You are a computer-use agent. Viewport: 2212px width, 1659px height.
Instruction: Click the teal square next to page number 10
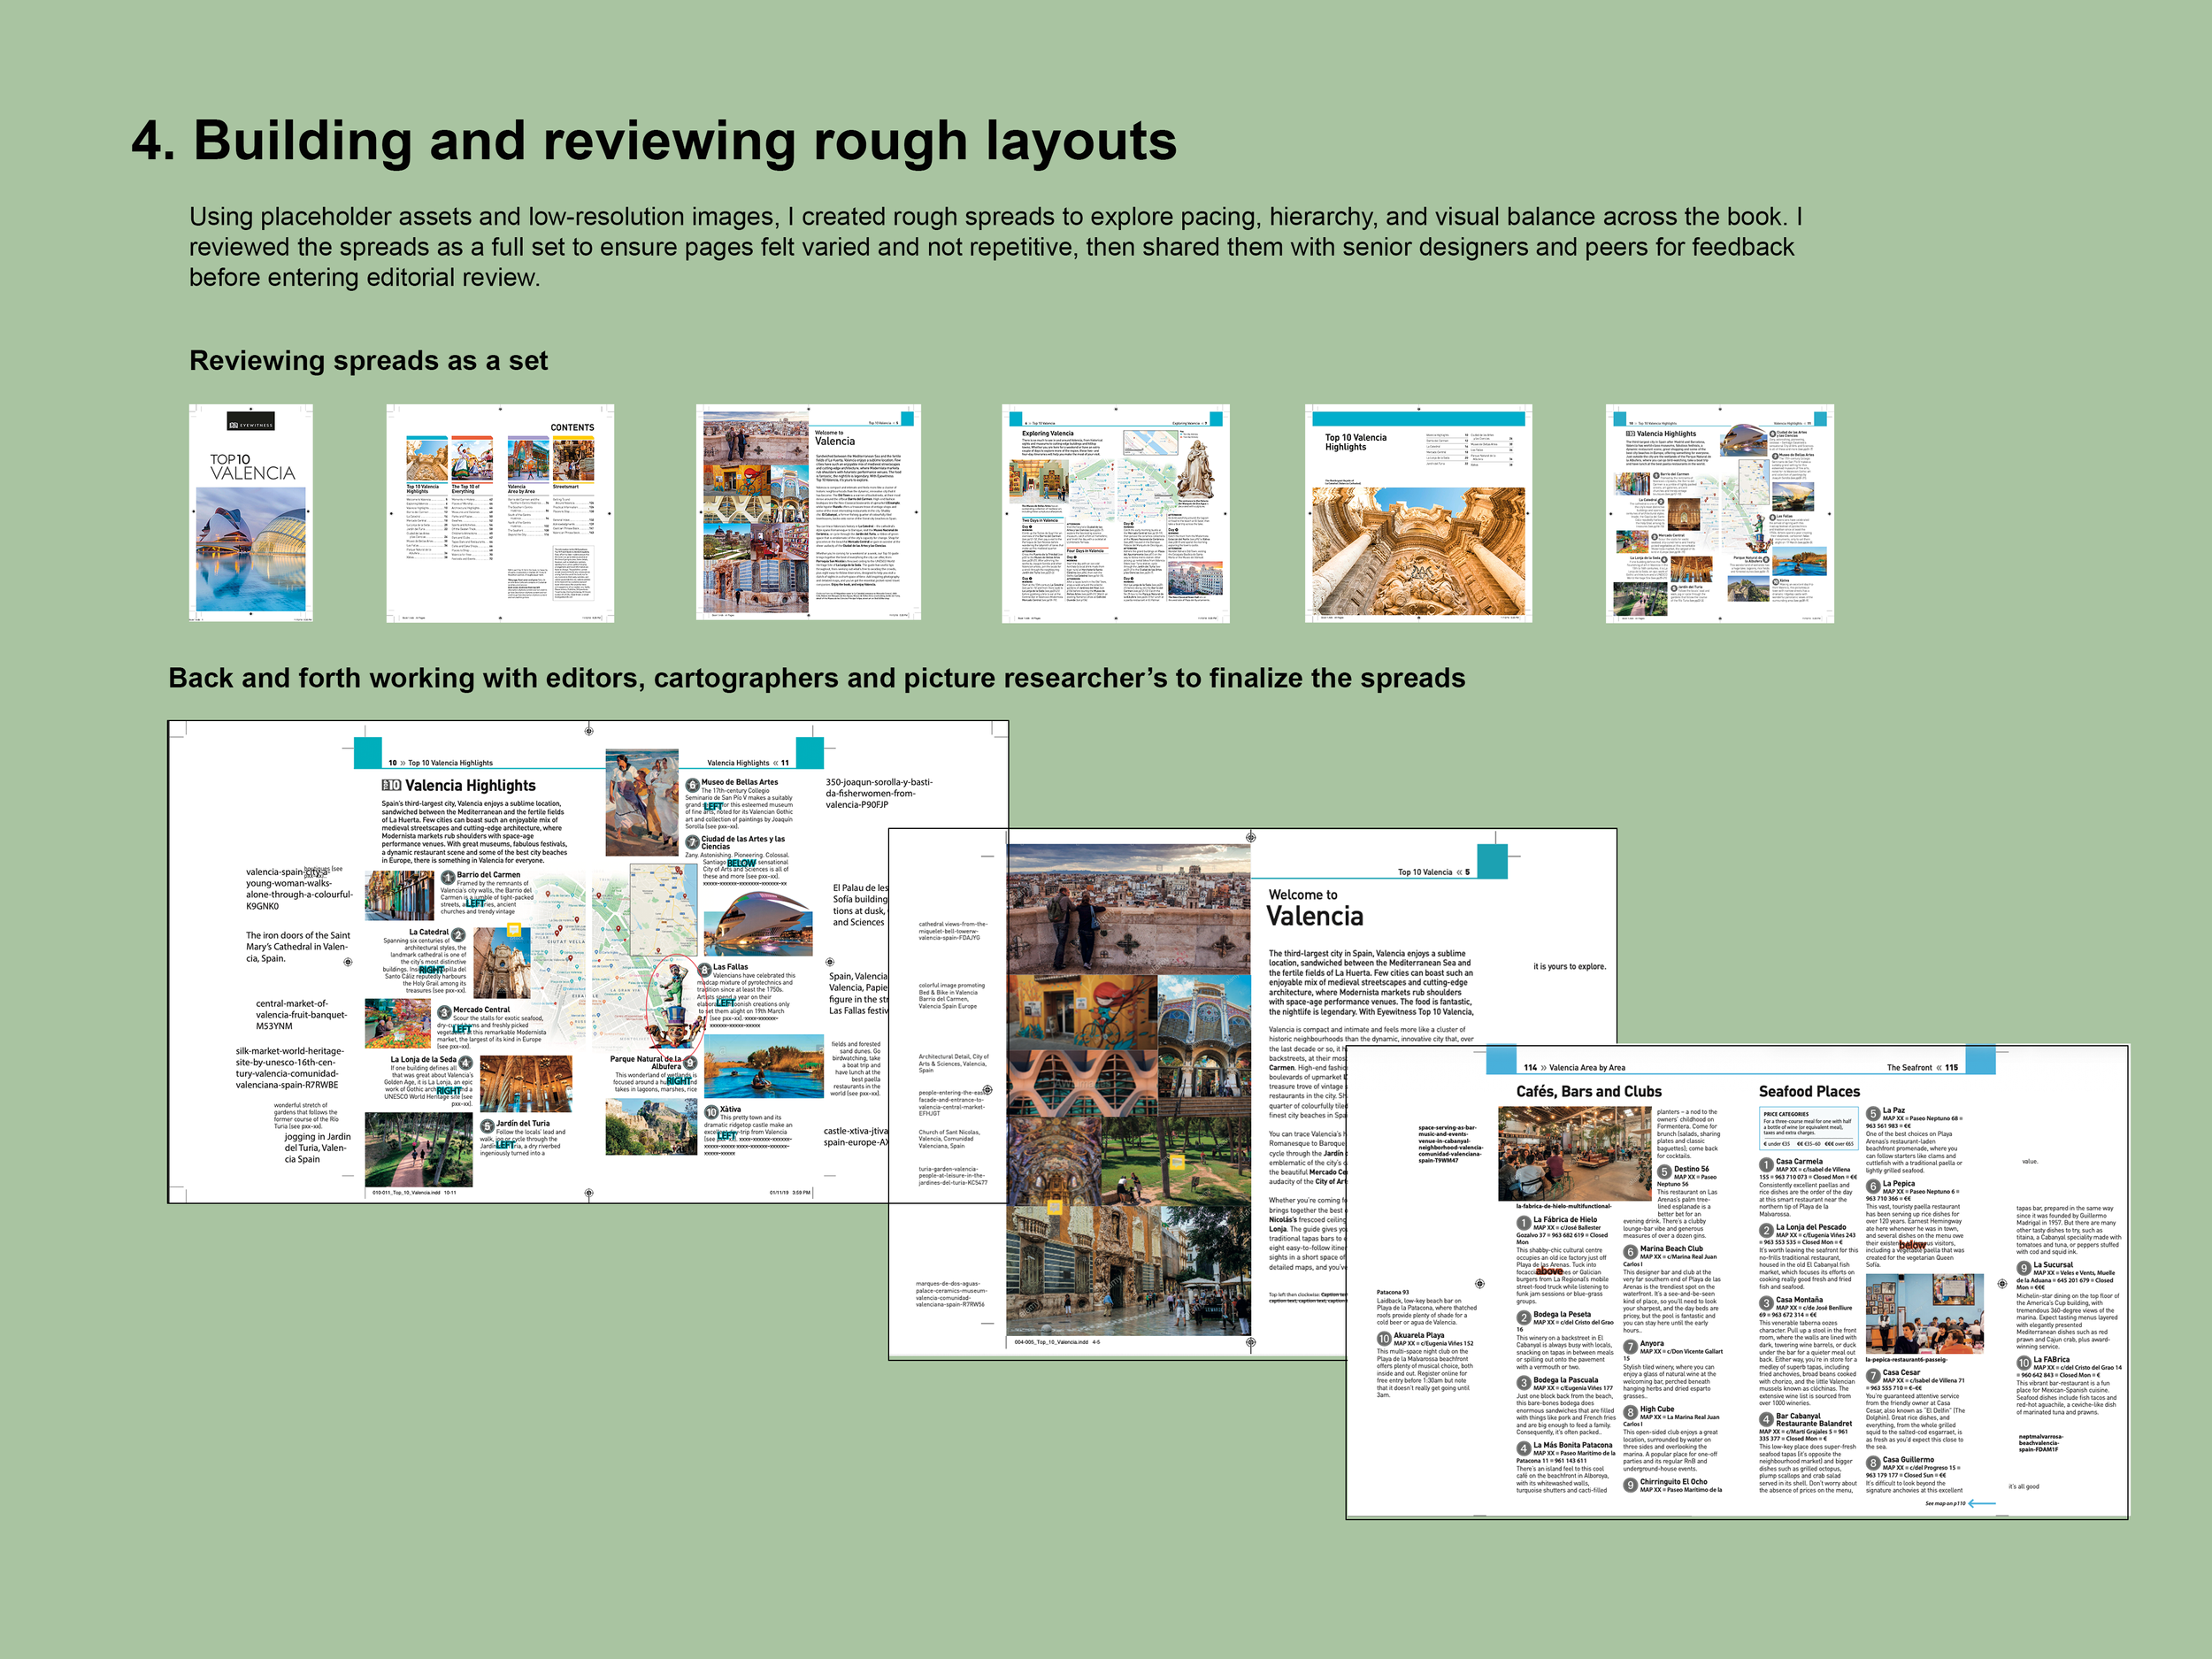tap(368, 752)
